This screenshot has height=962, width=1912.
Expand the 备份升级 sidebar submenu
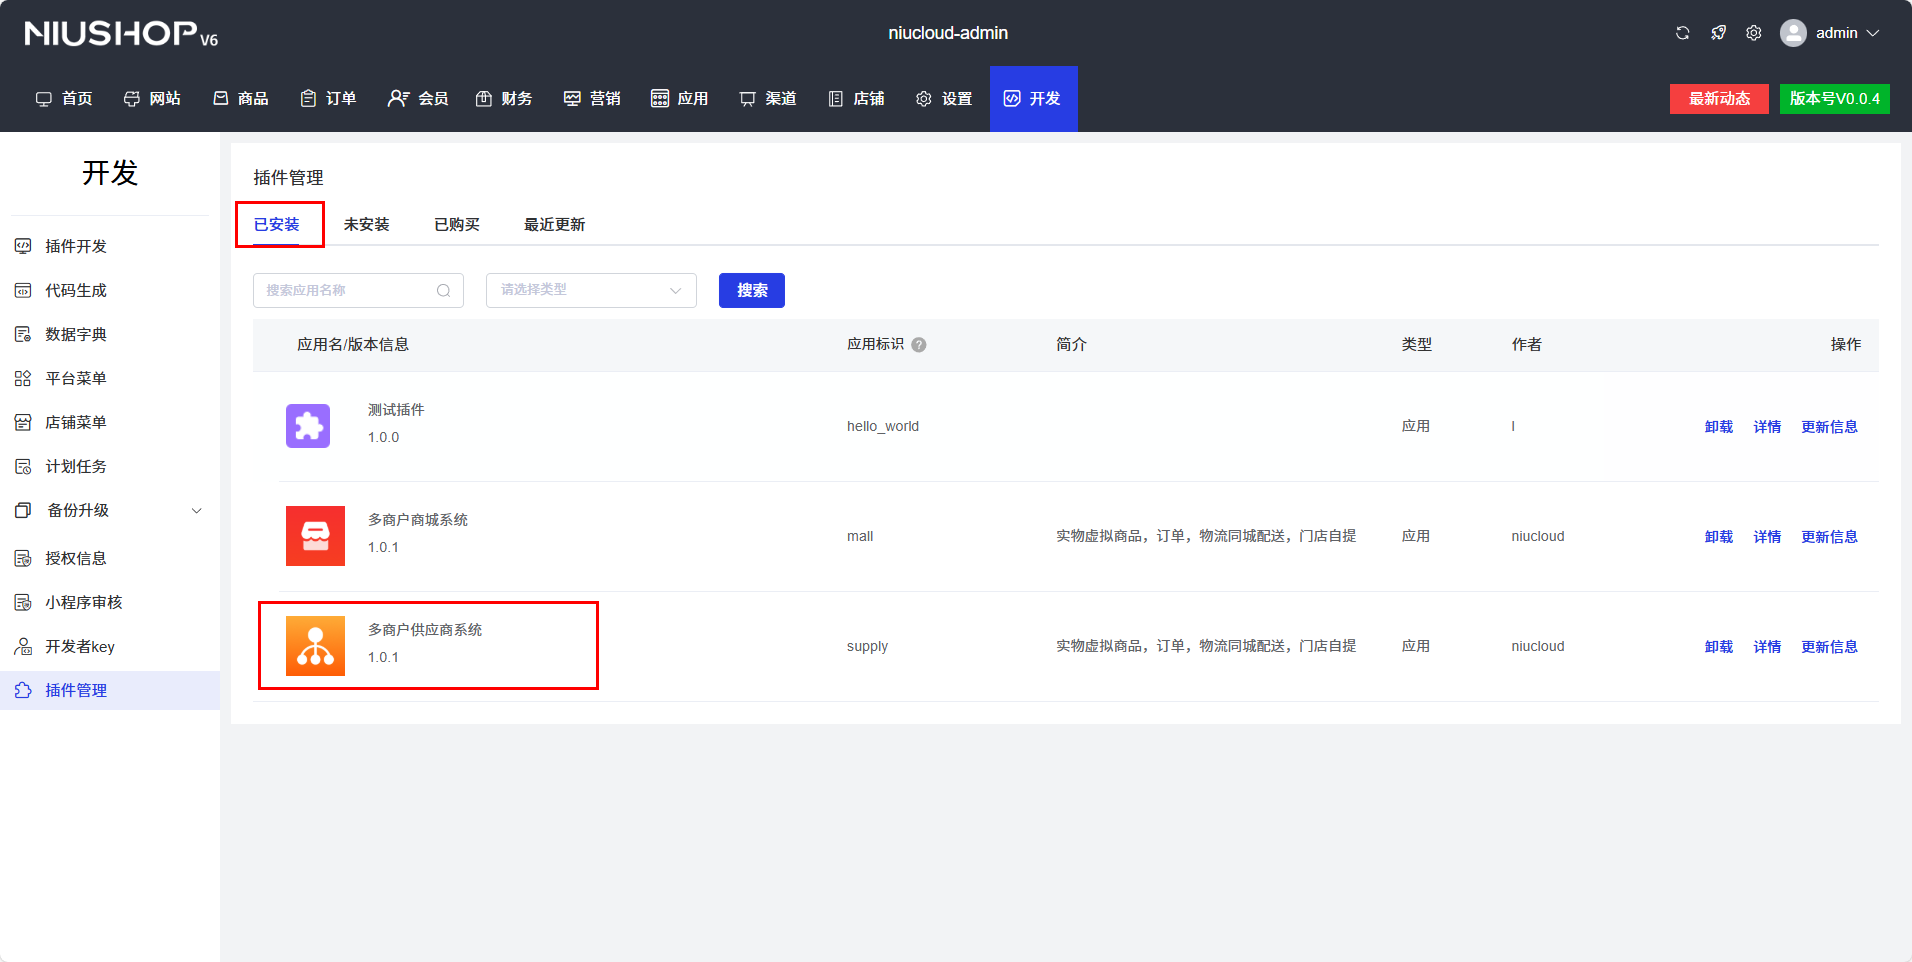[197, 511]
